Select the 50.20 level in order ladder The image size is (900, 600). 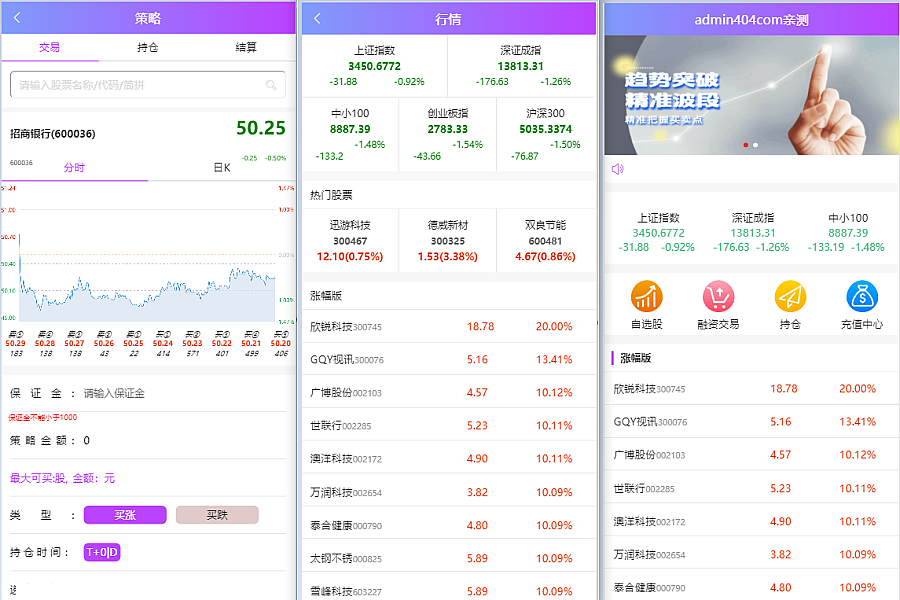[x=281, y=343]
